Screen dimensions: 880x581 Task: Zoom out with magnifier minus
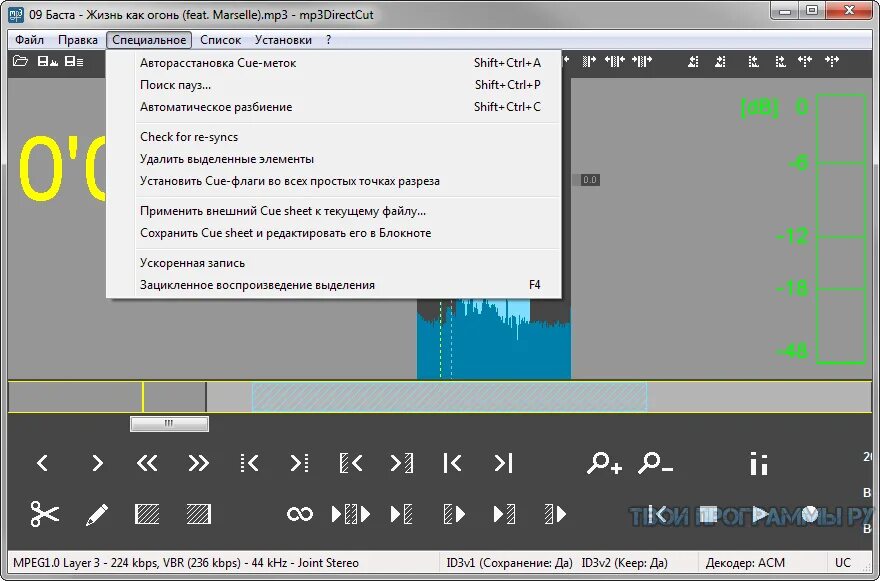coord(655,463)
